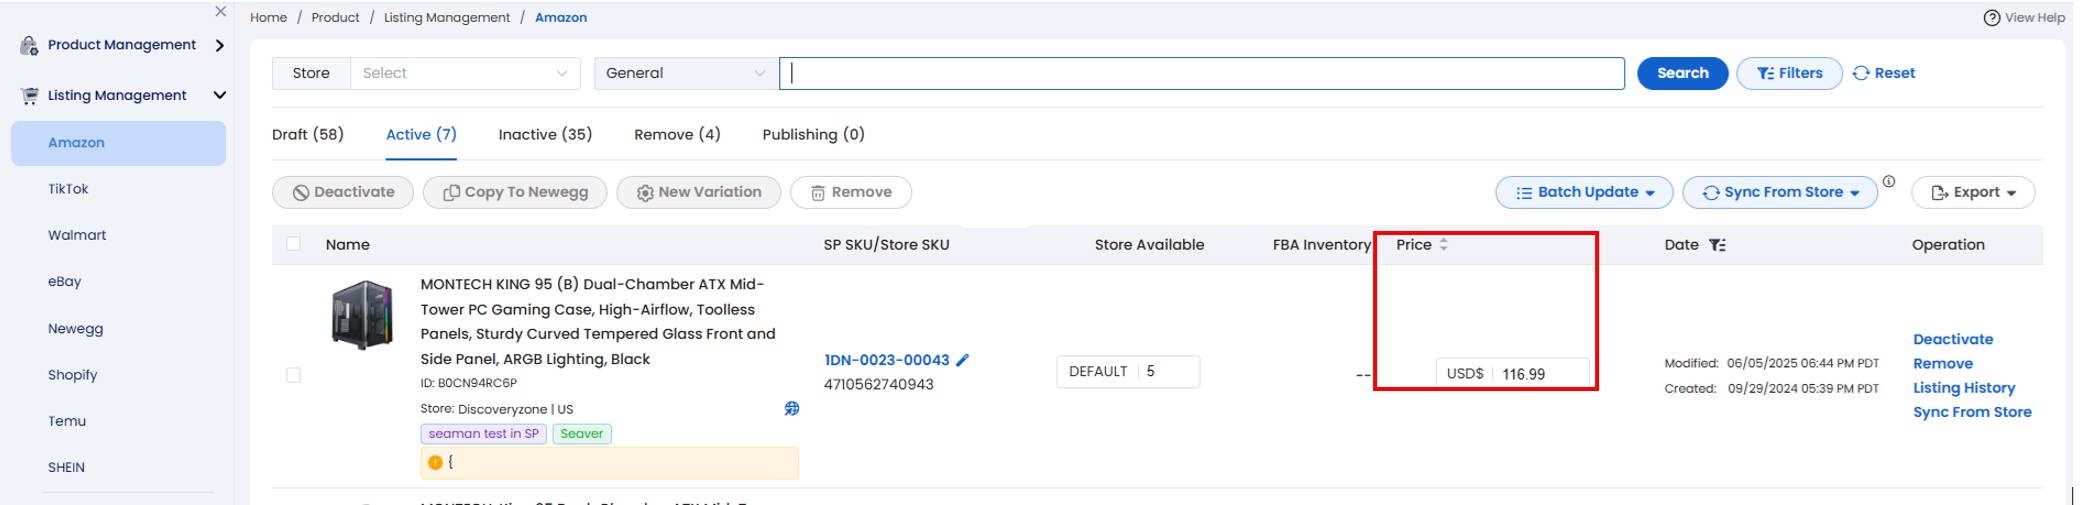
Task: Expand Product Management menu chevron
Action: [219, 45]
